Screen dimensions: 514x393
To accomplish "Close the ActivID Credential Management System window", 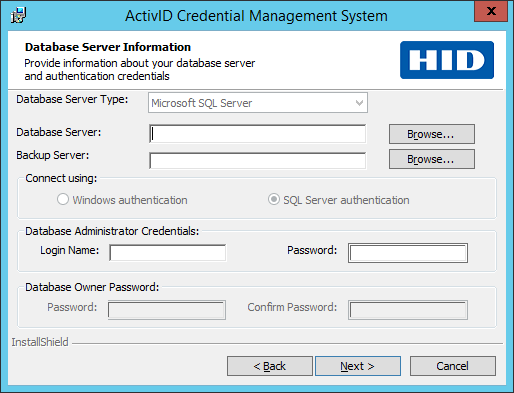I will [x=491, y=11].
